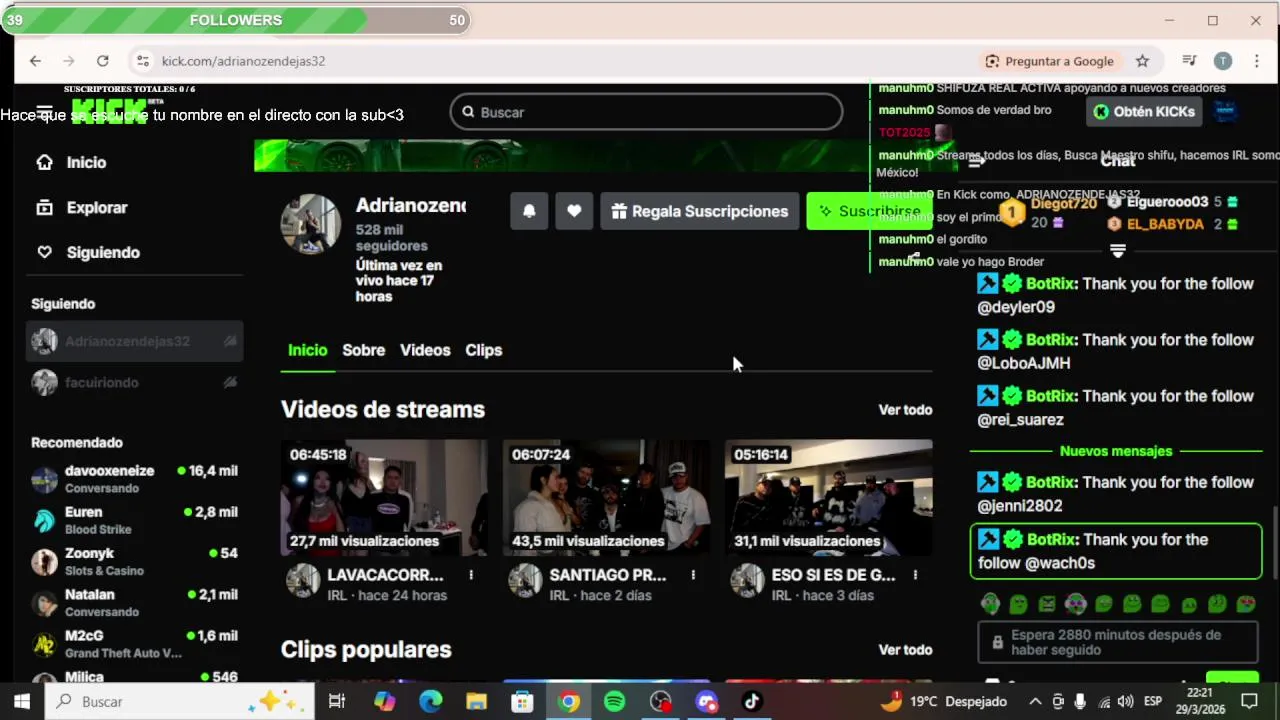Click the Nuevos mensajes indicator in chat
This screenshot has height=720, width=1280.
1116,451
